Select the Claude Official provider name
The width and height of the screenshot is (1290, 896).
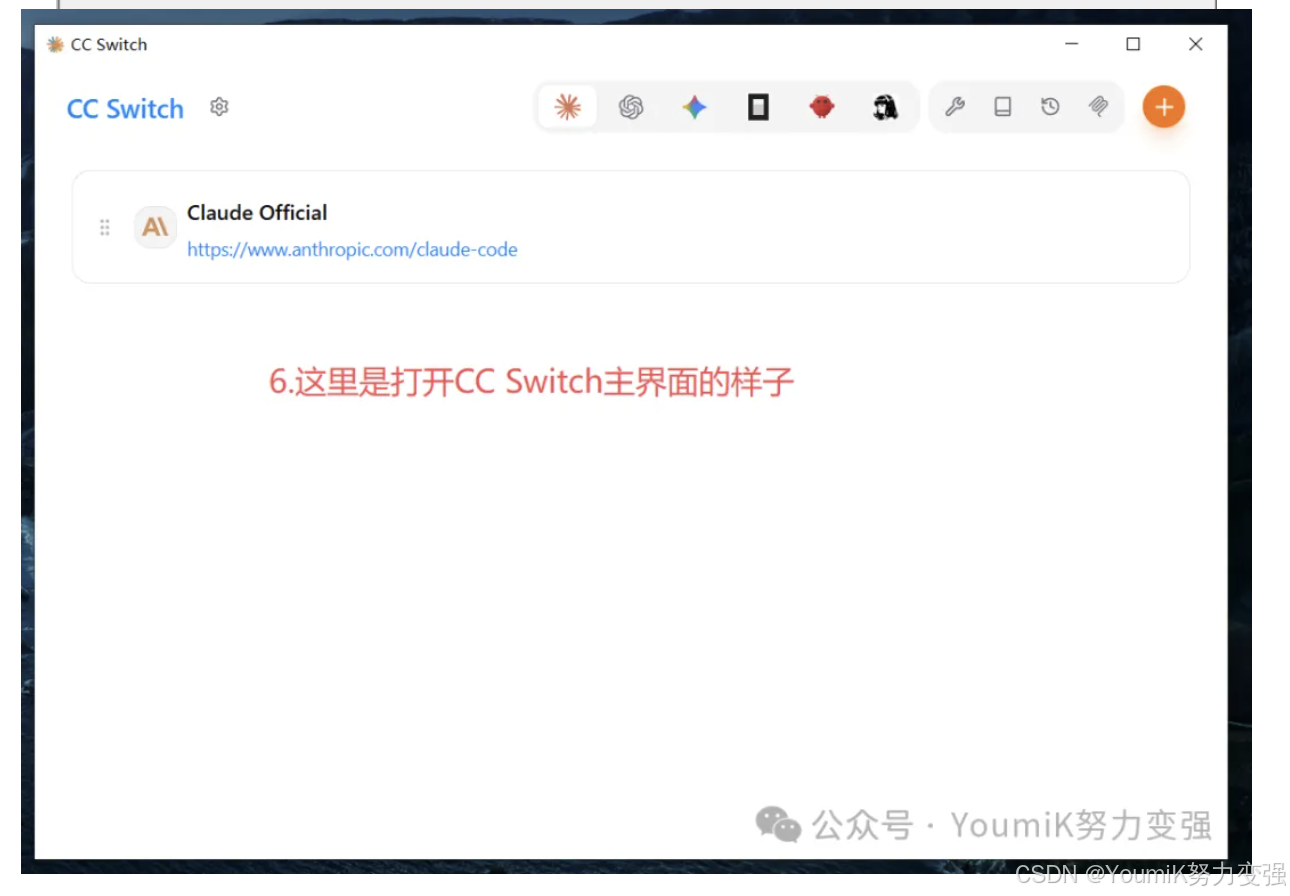(257, 213)
